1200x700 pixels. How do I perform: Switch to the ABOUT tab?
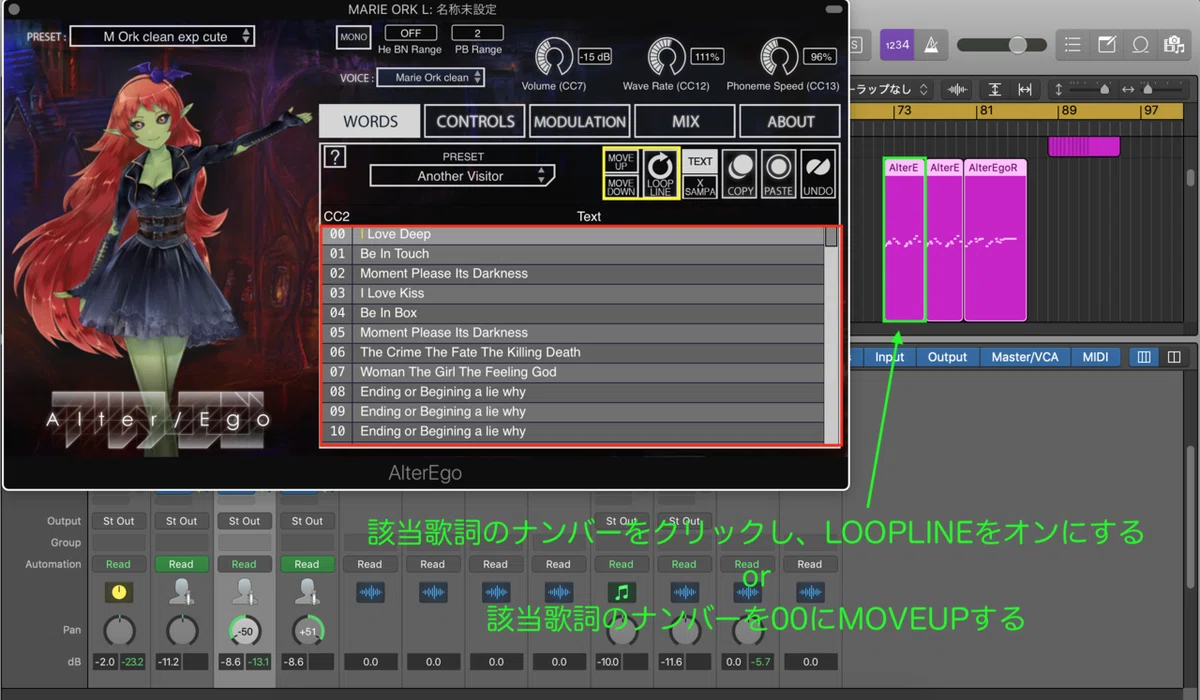click(x=790, y=121)
